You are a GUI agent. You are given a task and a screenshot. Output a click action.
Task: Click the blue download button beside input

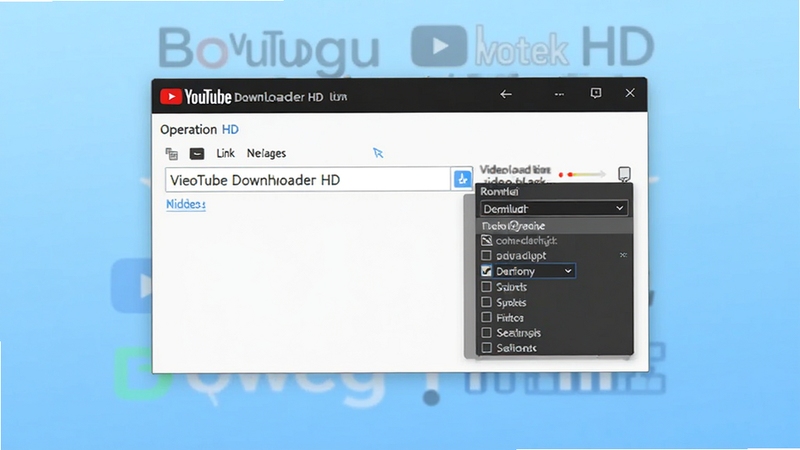click(462, 179)
